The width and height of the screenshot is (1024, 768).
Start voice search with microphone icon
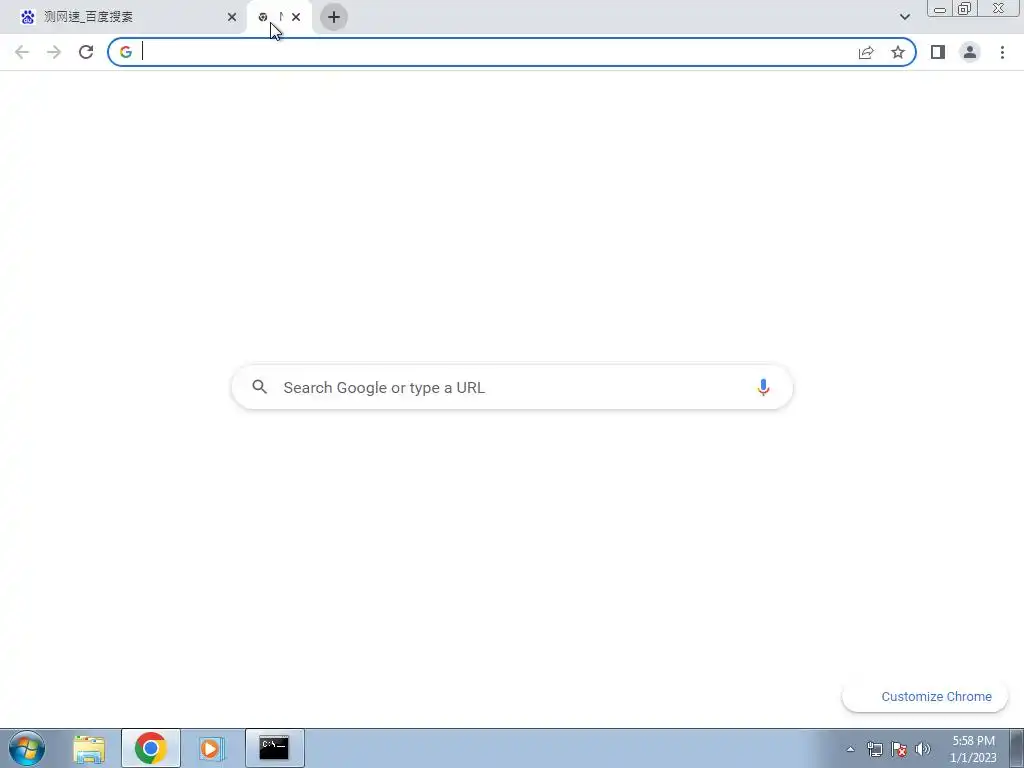pos(763,387)
